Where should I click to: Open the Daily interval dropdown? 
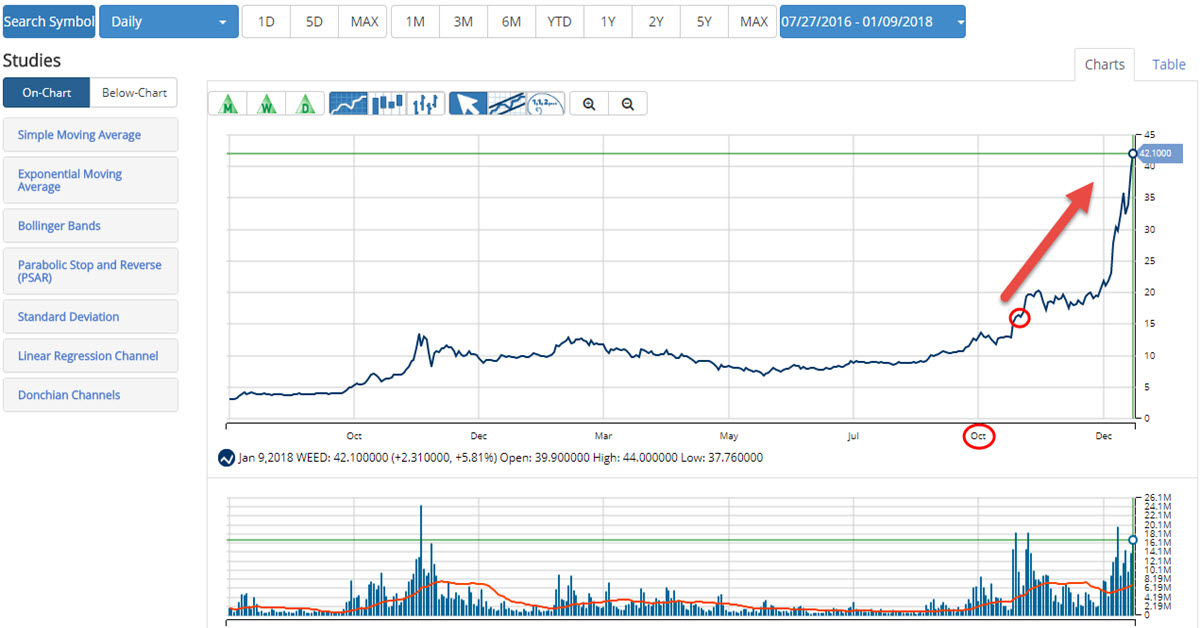(x=168, y=21)
